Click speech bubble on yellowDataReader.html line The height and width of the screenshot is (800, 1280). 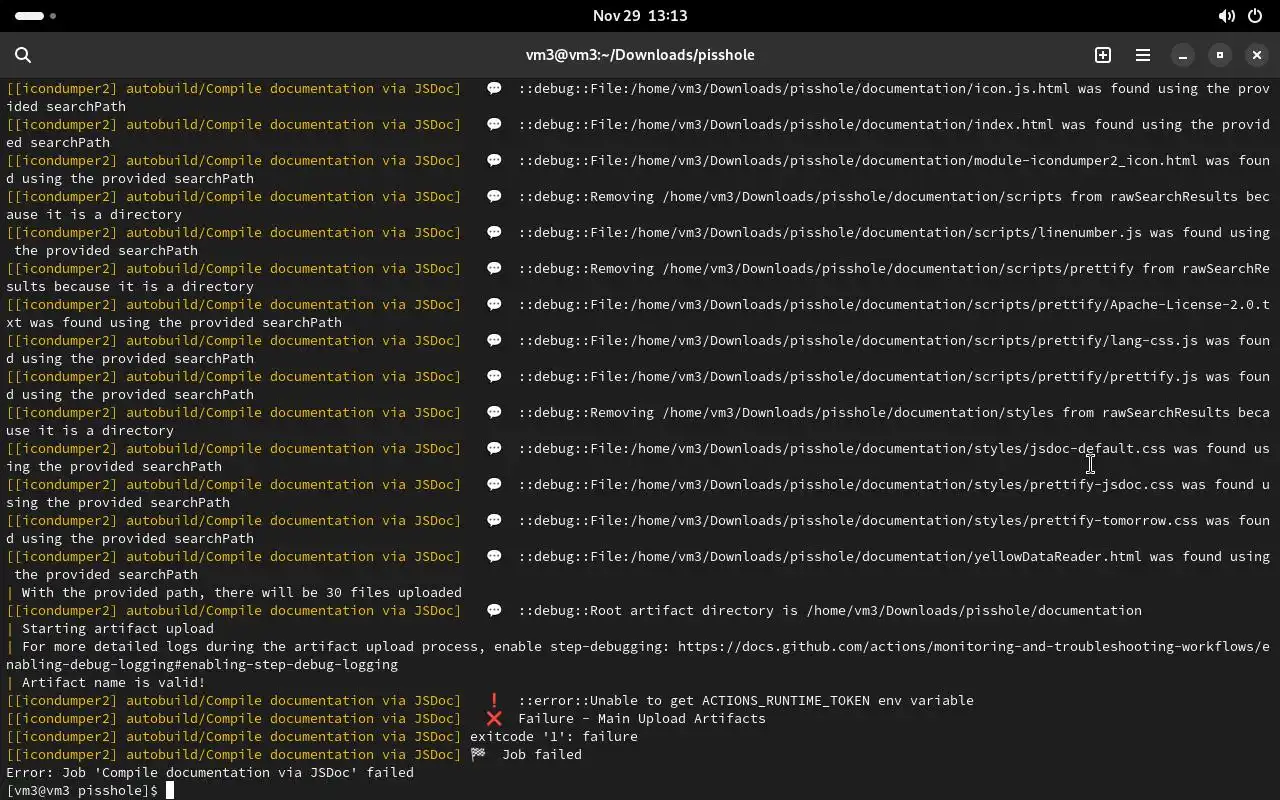pyautogui.click(x=494, y=556)
